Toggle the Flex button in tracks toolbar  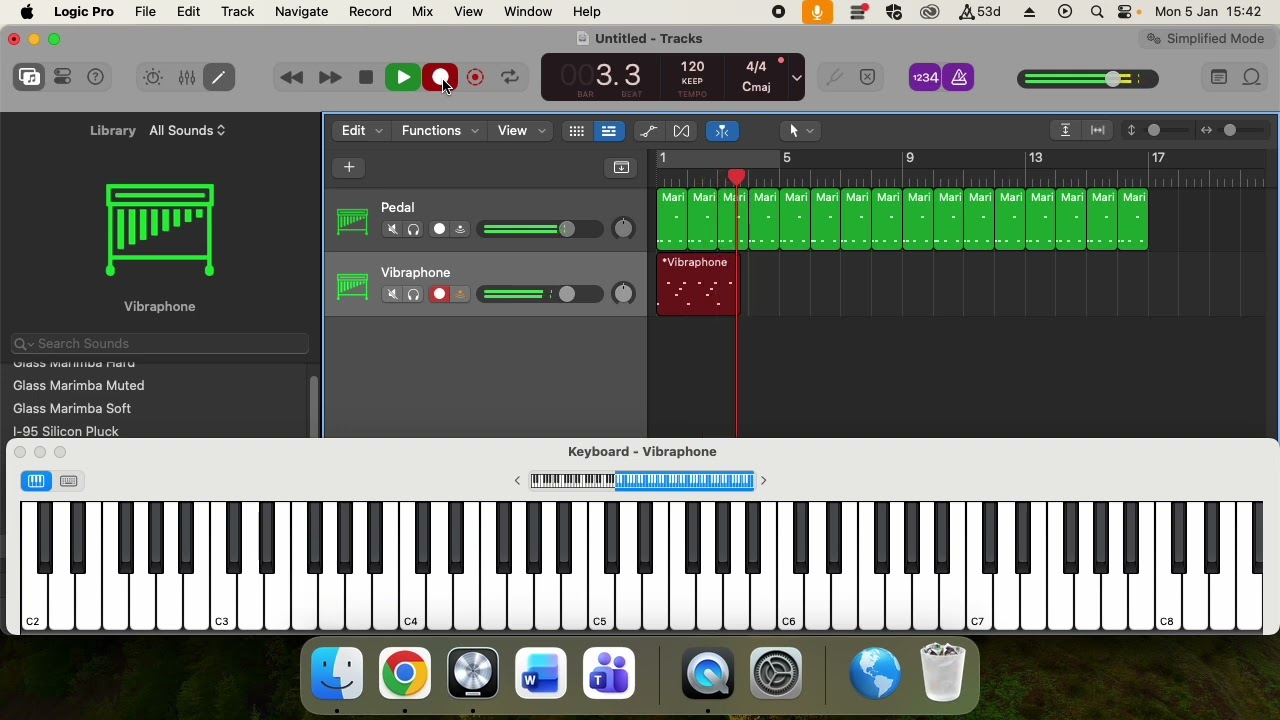(681, 131)
